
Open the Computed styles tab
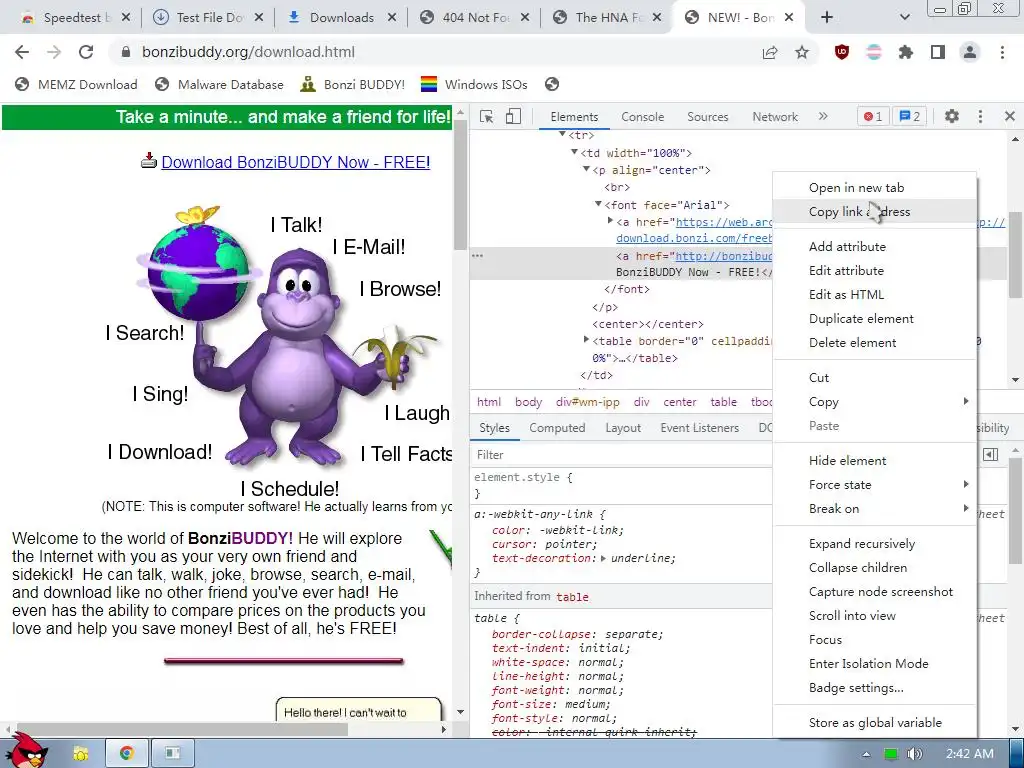tap(557, 428)
